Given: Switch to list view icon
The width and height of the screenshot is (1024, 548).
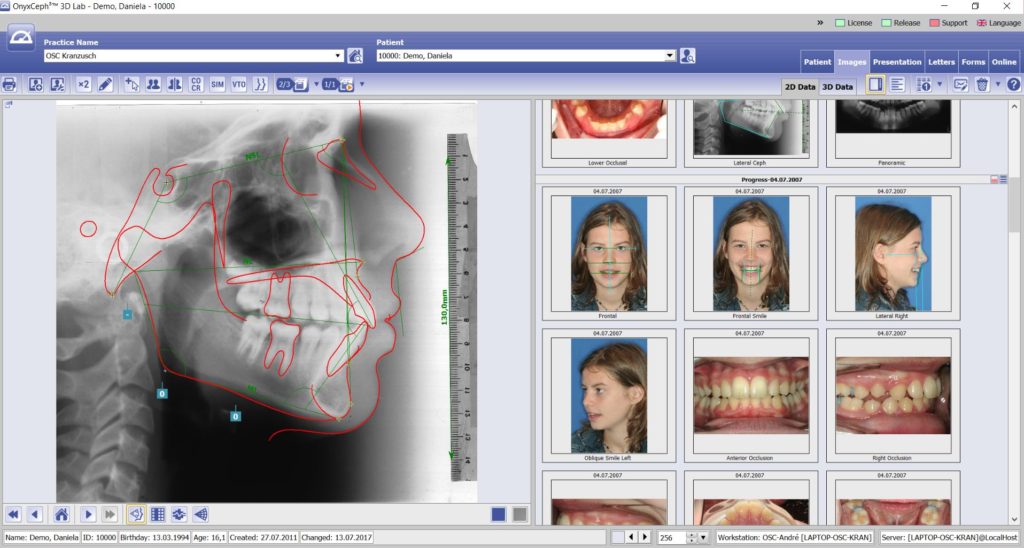Looking at the screenshot, I should coord(897,84).
